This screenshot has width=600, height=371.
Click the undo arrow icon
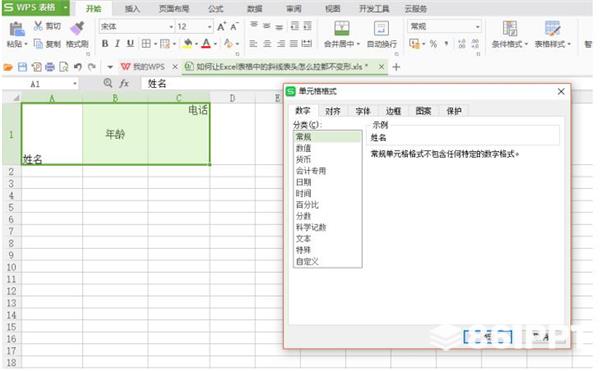click(78, 67)
